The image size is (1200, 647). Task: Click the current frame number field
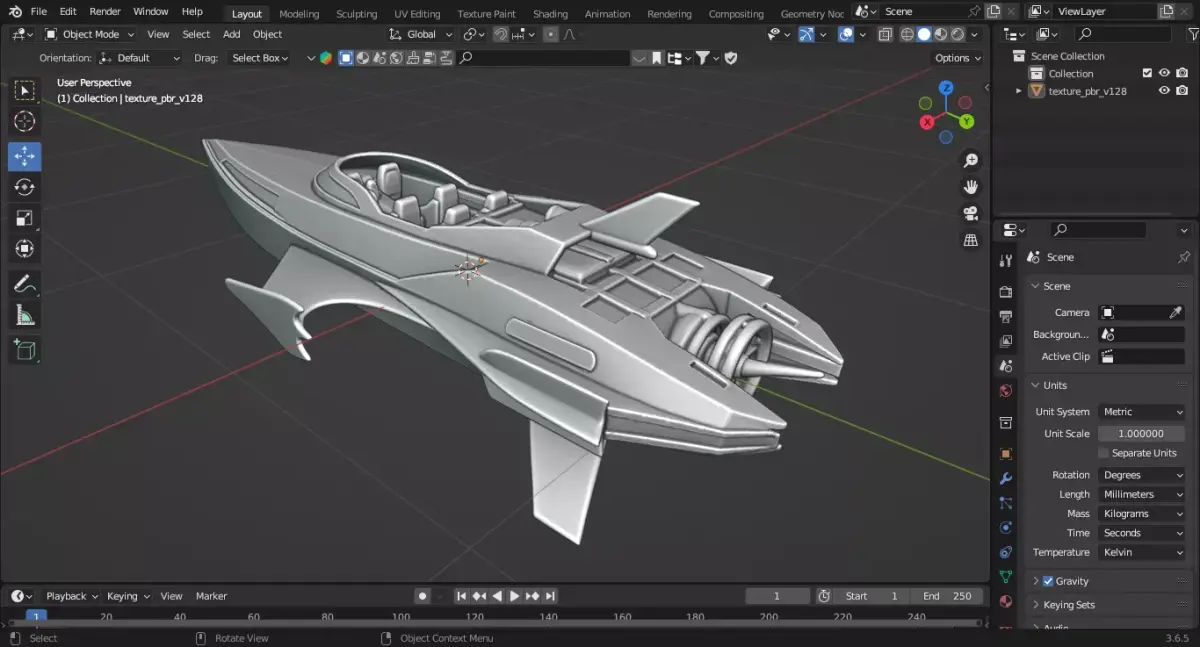777,596
